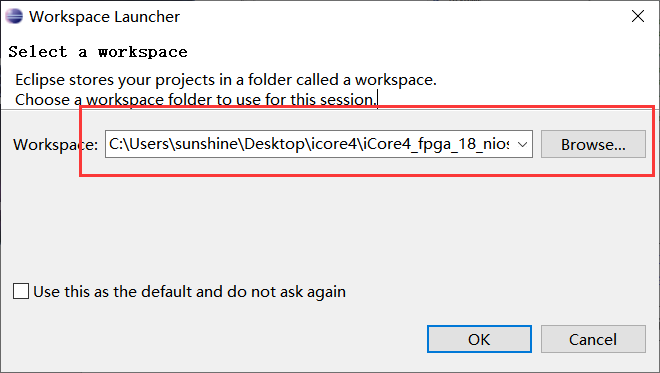This screenshot has width=660, height=373.
Task: Click the "Eclipse stores your projects" description line
Action: click(226, 80)
